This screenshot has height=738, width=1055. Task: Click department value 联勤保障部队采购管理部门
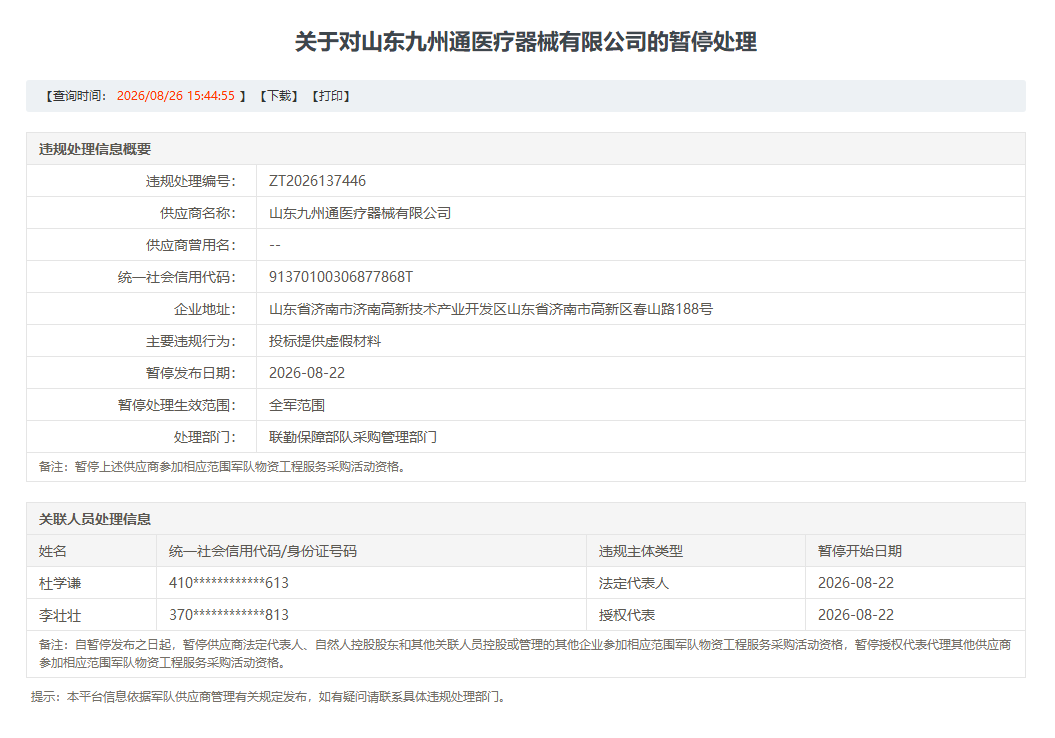pyautogui.click(x=353, y=437)
